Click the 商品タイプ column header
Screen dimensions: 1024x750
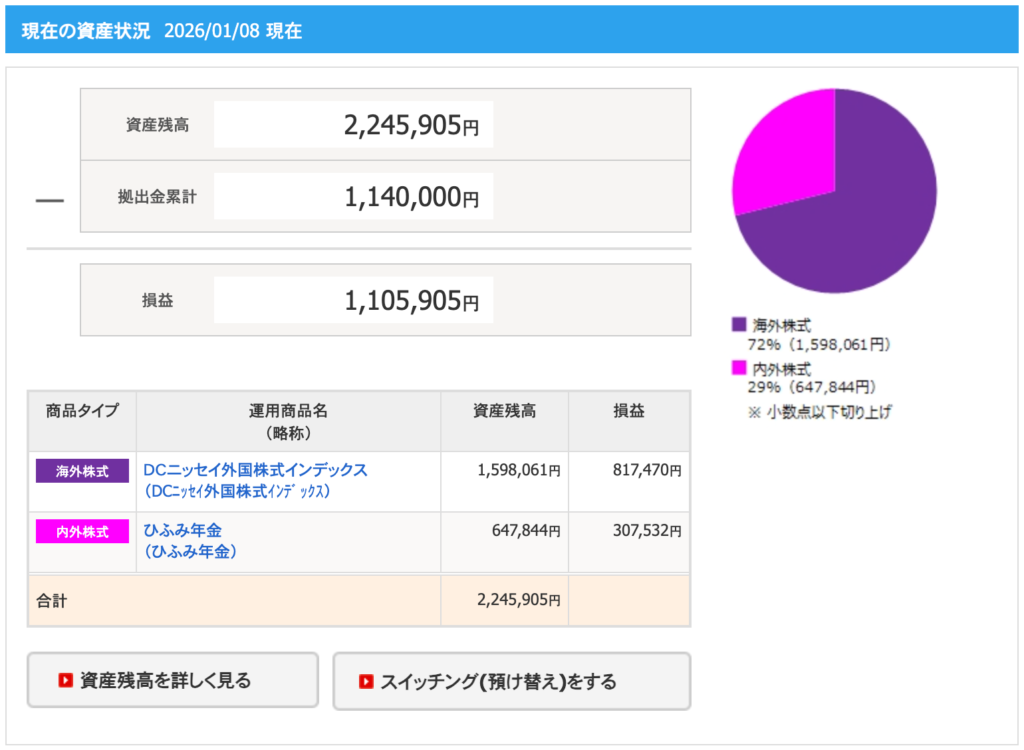[x=82, y=411]
